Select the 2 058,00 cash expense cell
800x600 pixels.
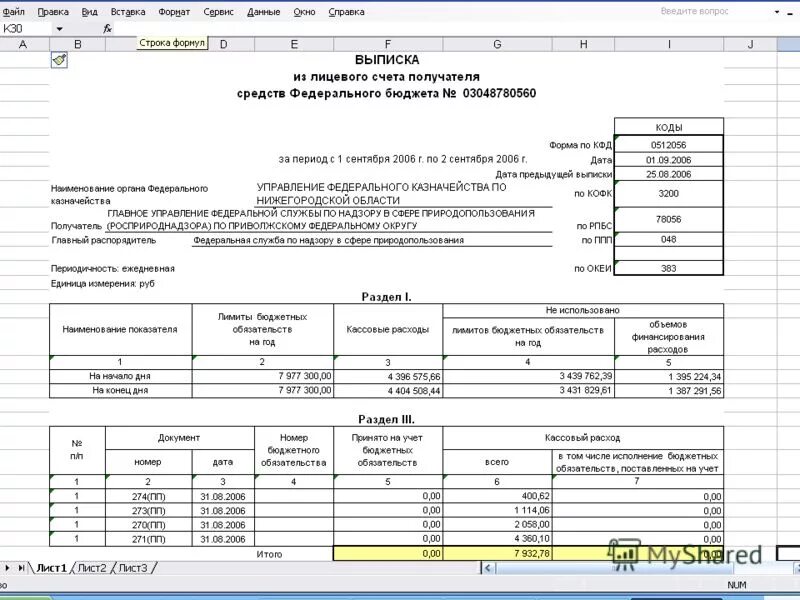[497, 524]
